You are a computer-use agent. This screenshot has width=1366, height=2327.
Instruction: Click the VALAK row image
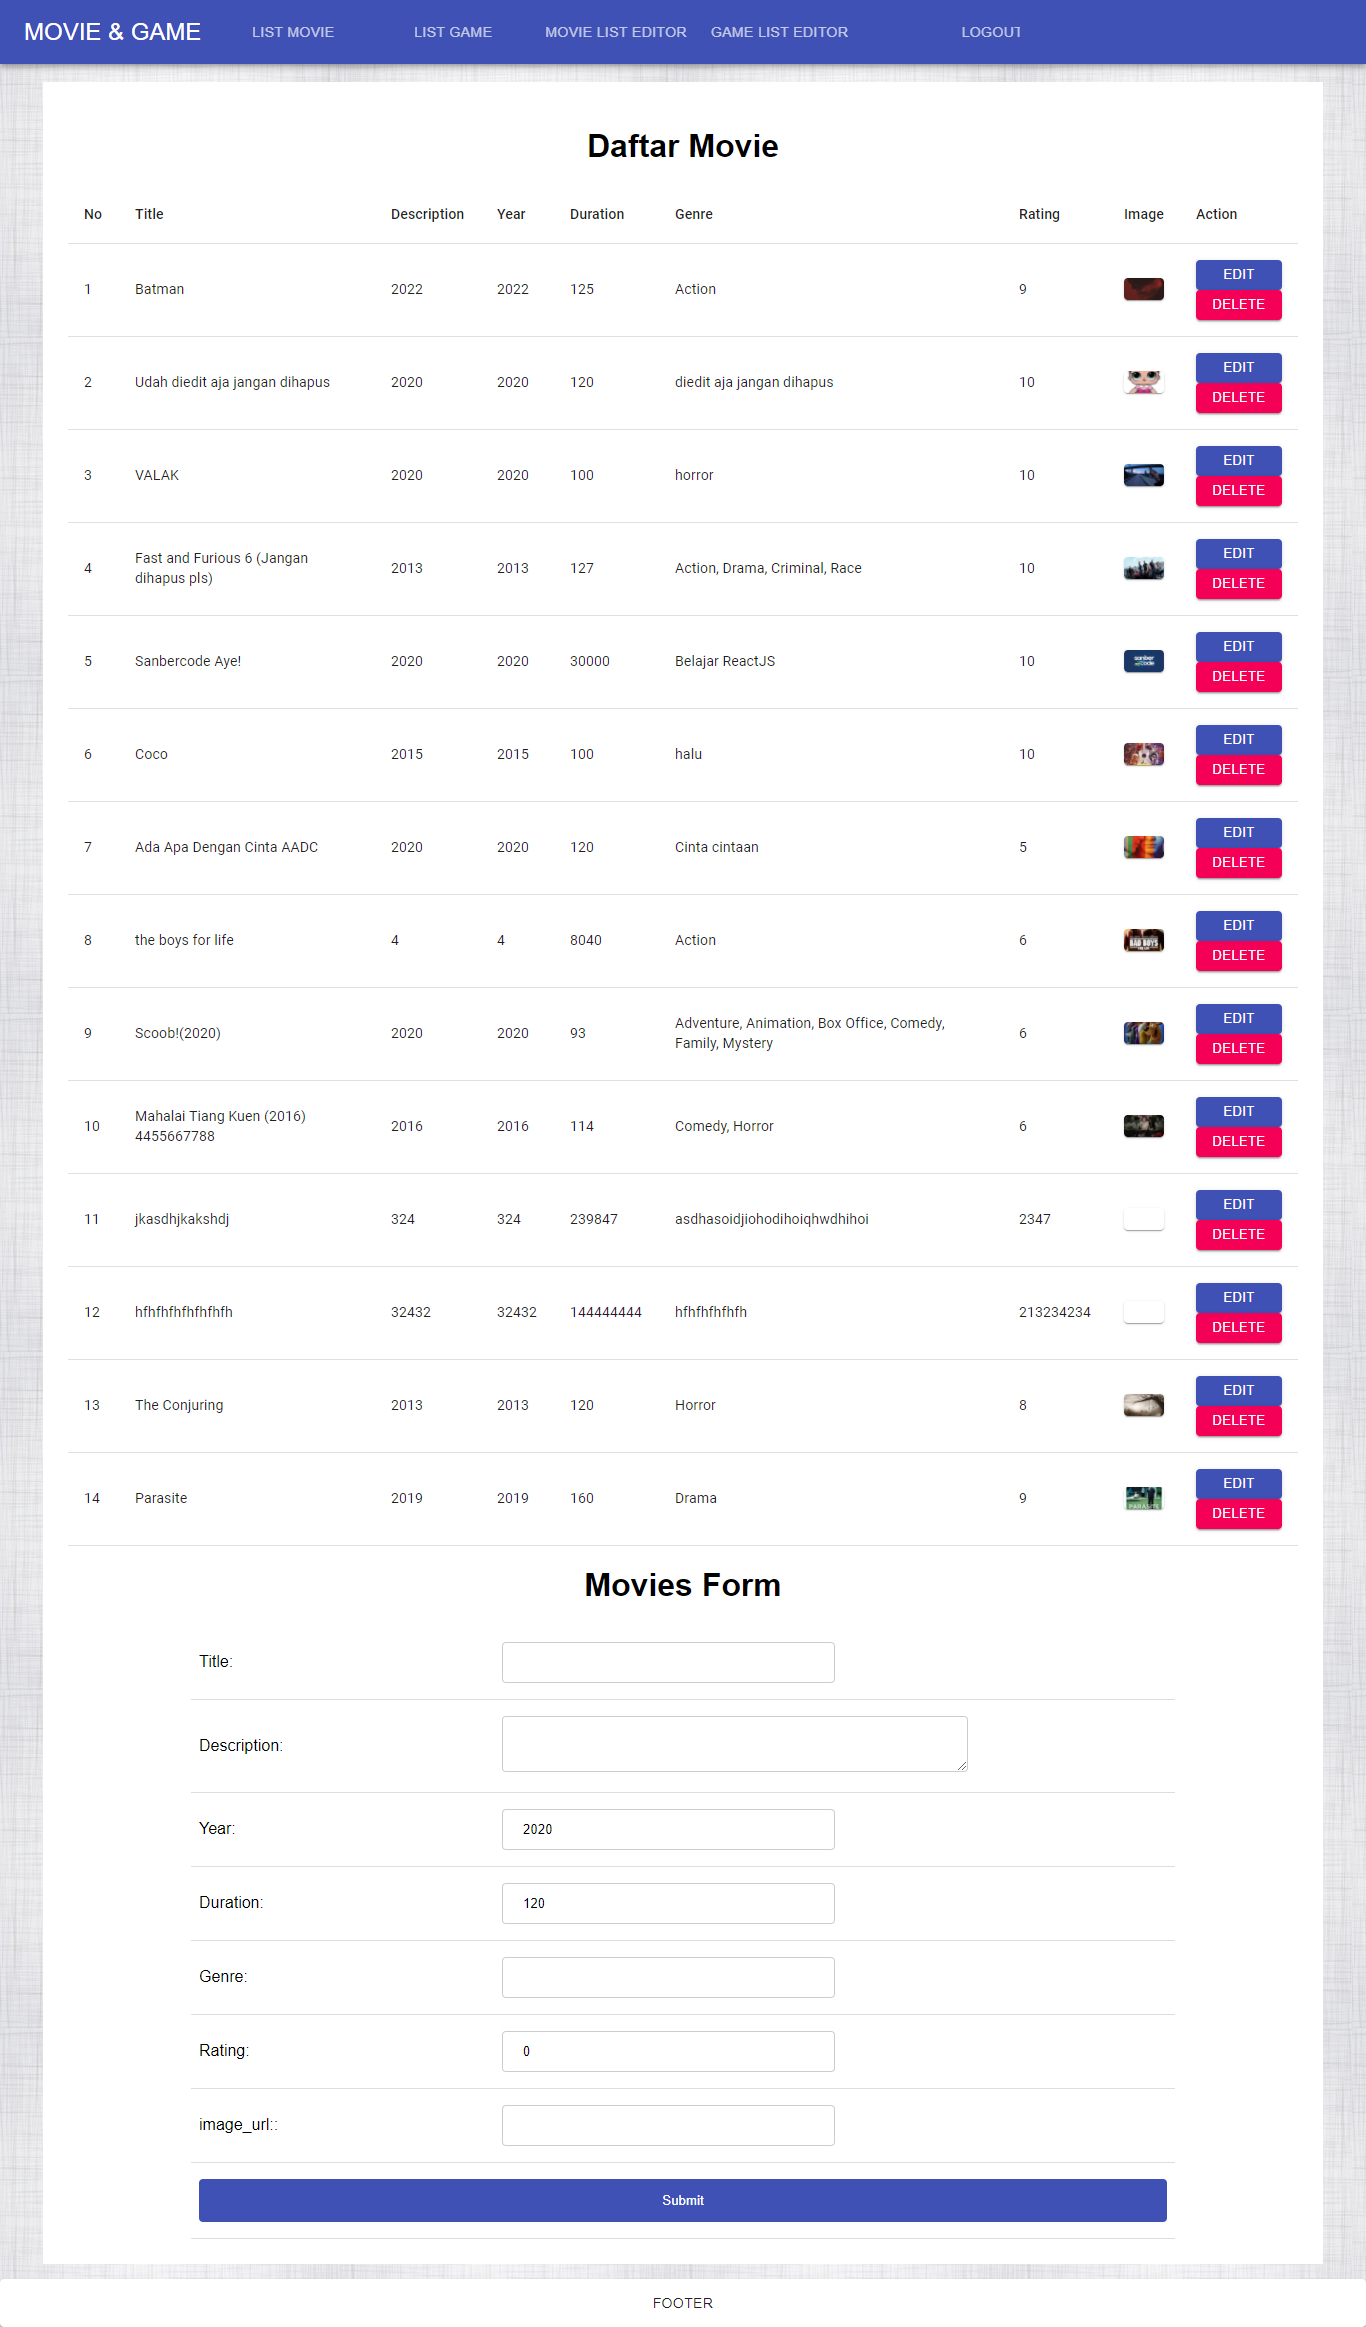[1143, 475]
